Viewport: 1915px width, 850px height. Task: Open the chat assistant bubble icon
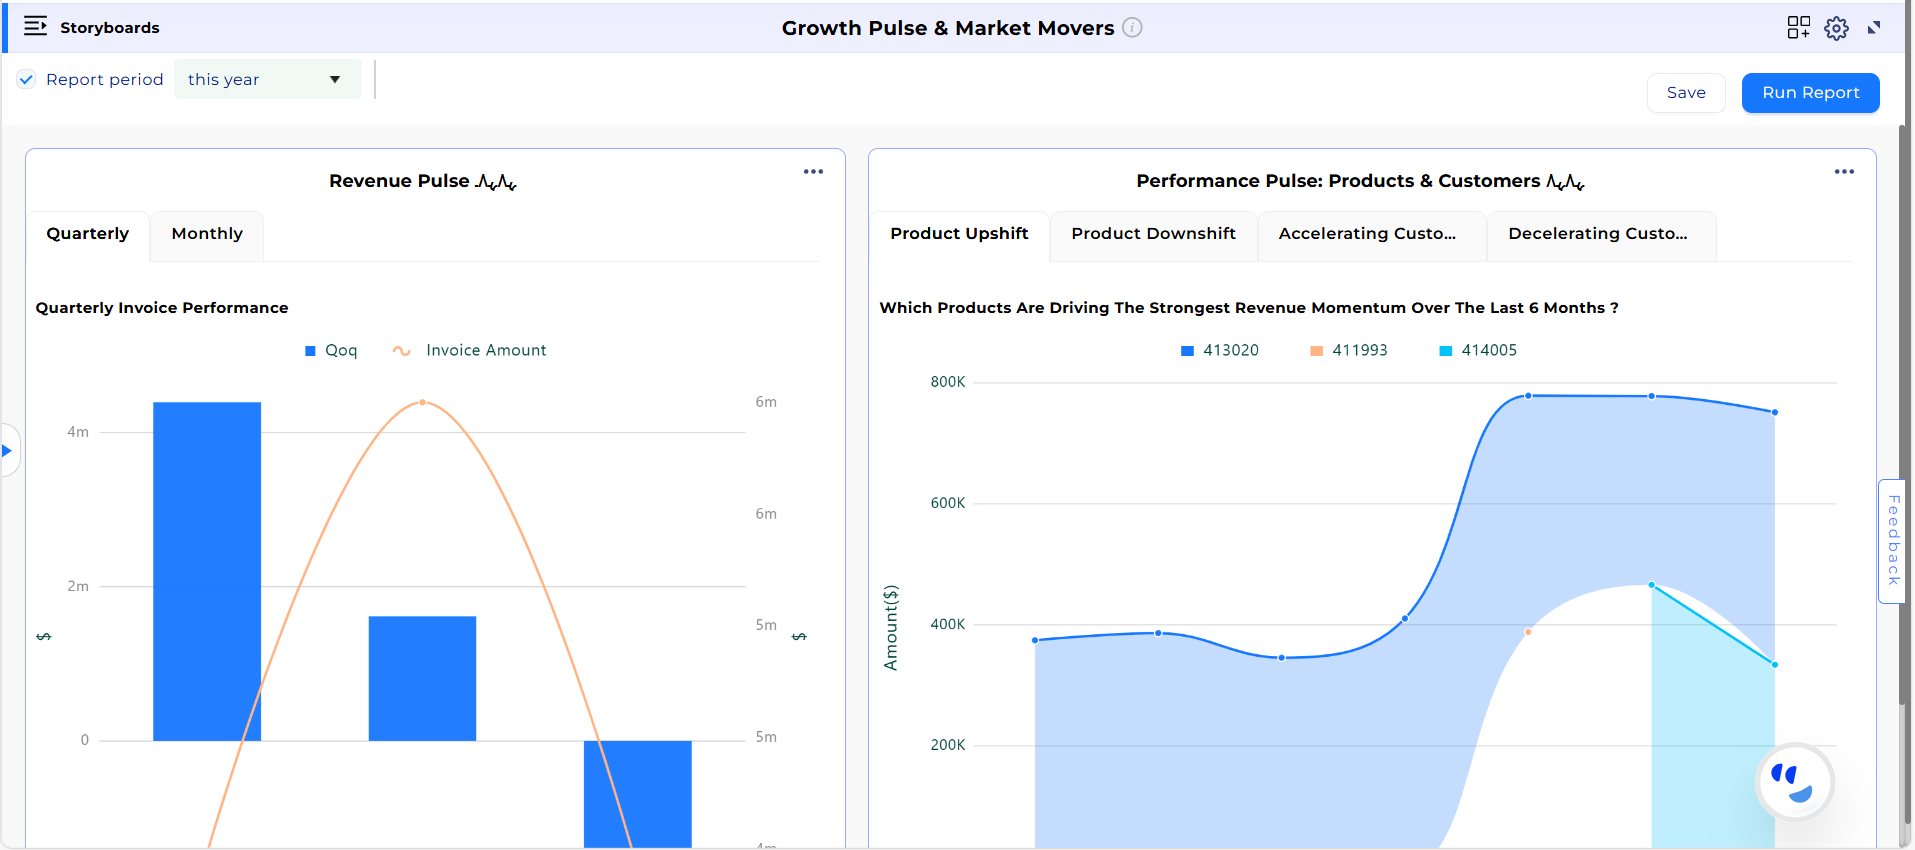click(1794, 782)
